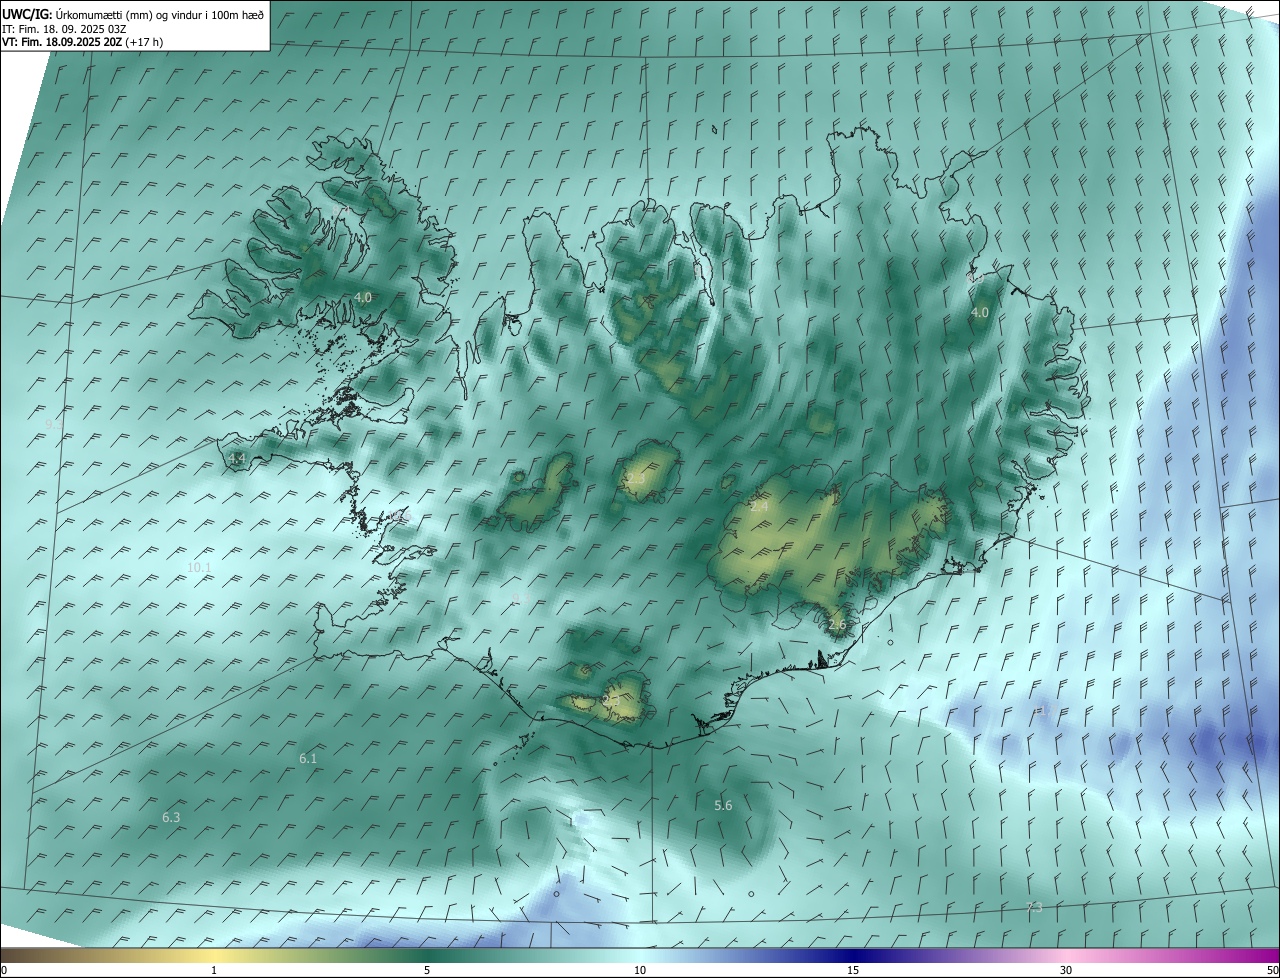Select the valid time "VT: Fim. 18.09.2025 20Z (+17 h)"

pos(82,42)
